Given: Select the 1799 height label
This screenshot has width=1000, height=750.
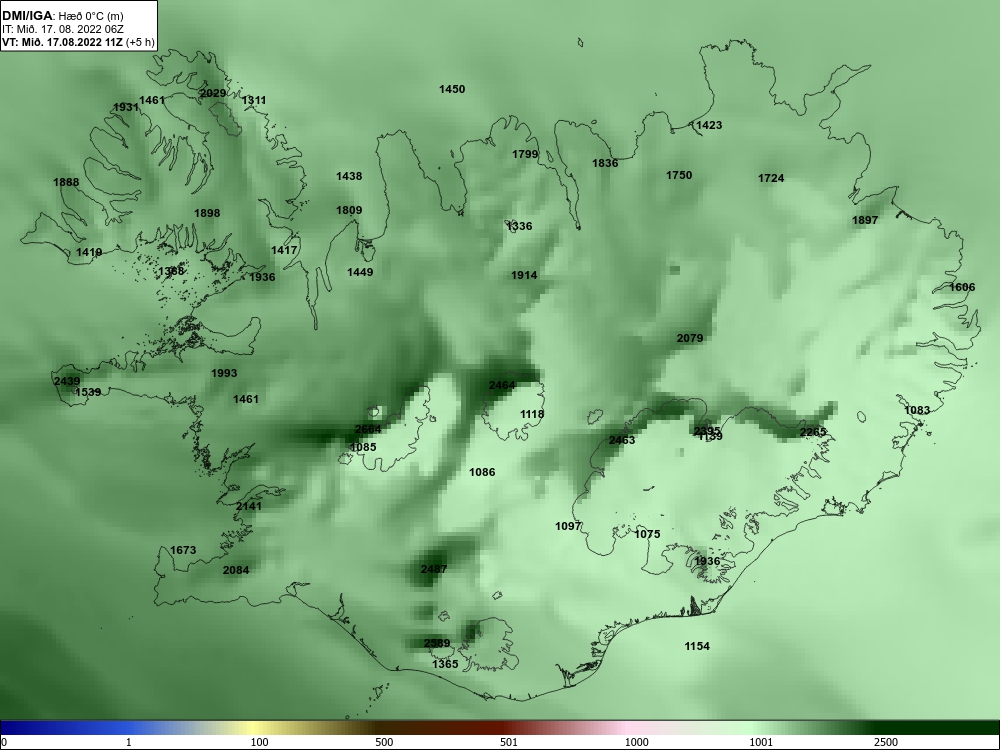Looking at the screenshot, I should click(x=526, y=154).
